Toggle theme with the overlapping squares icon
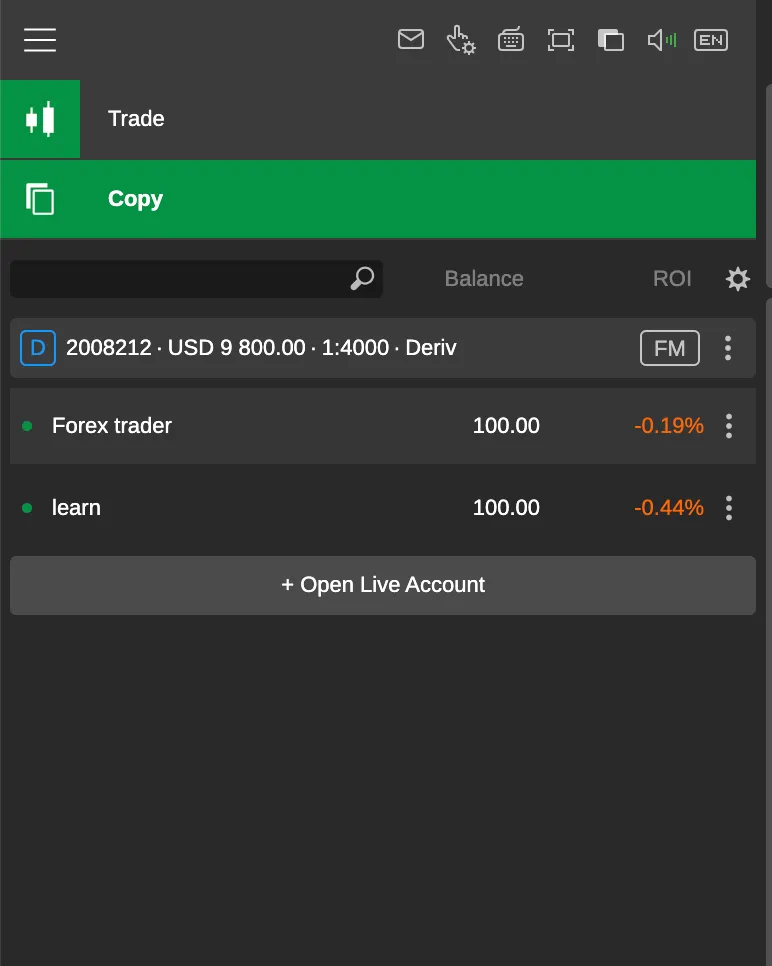The width and height of the screenshot is (772, 966). pyautogui.click(x=610, y=40)
